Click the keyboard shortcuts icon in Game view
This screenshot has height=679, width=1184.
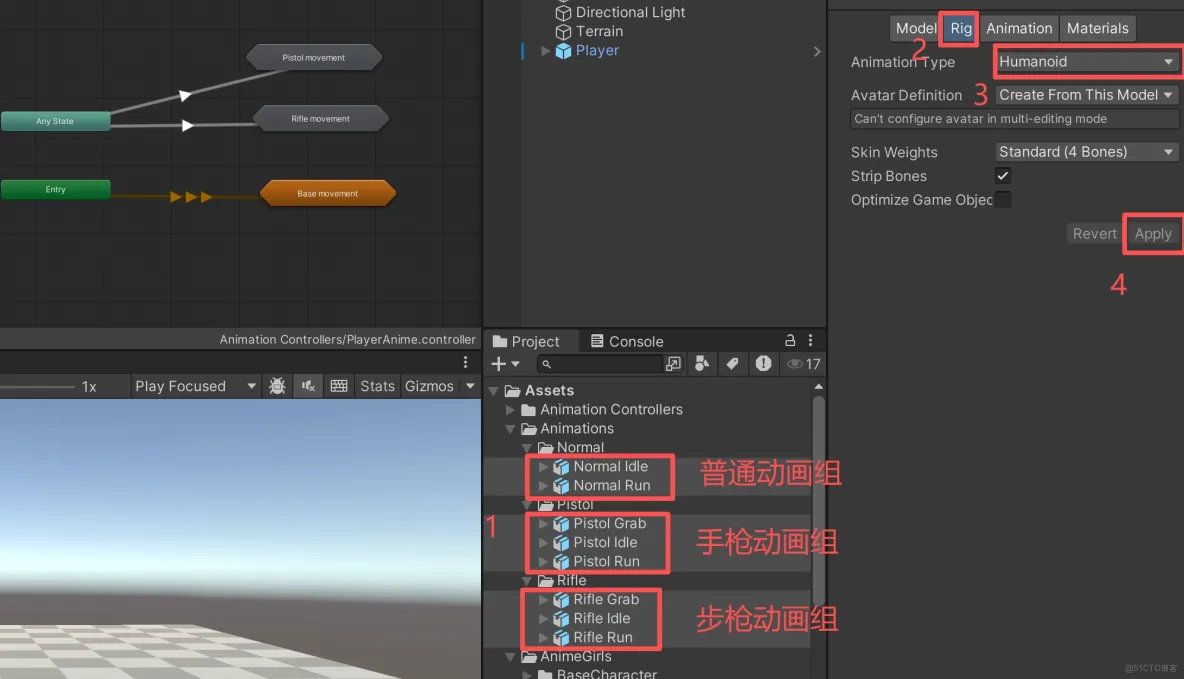pos(340,385)
